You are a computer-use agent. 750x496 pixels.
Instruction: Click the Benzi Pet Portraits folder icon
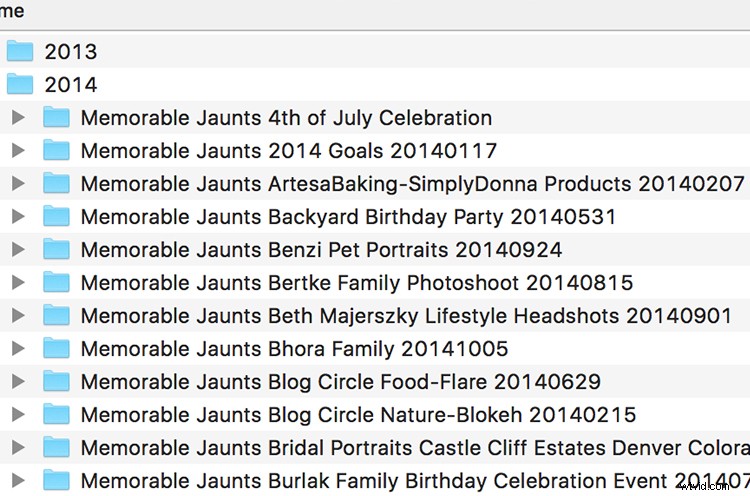56,250
